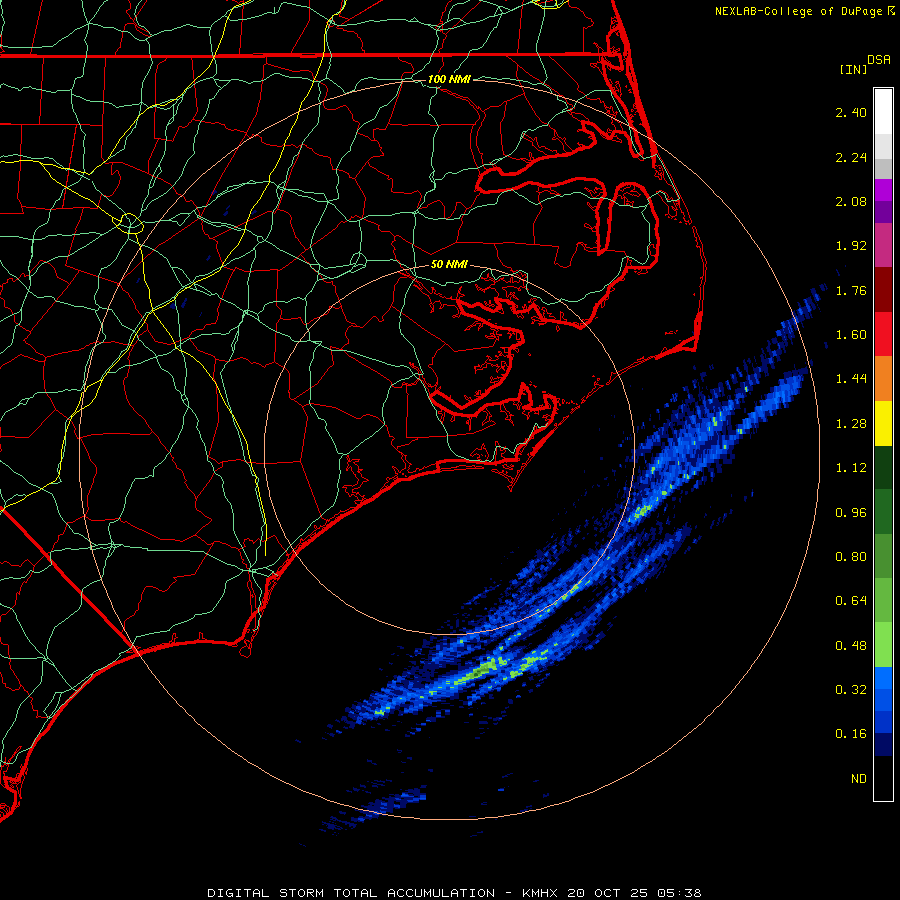The image size is (900, 900).
Task: Click the light green legend swatch at 0.48
Action: 883,645
